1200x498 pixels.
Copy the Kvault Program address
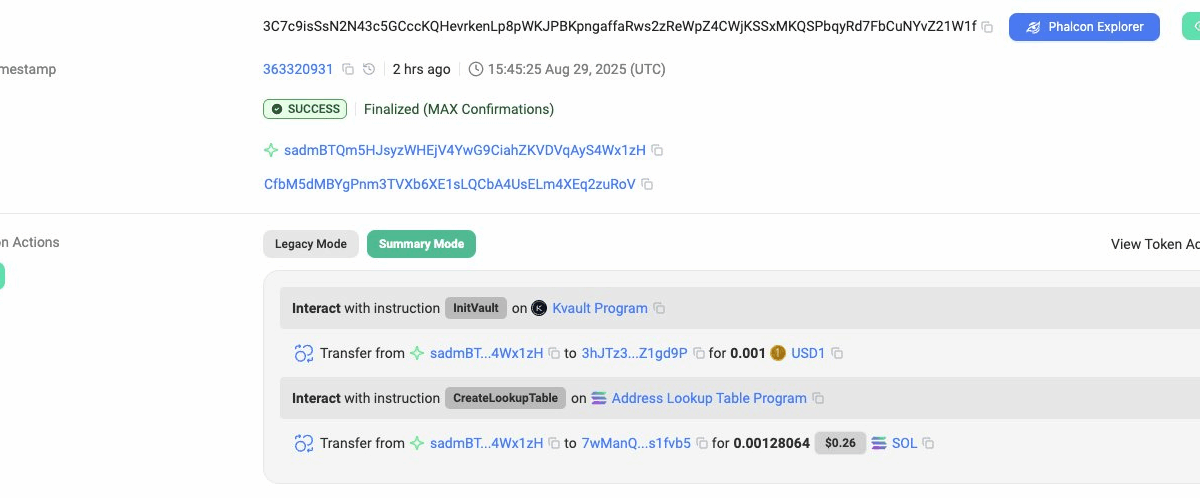point(659,308)
